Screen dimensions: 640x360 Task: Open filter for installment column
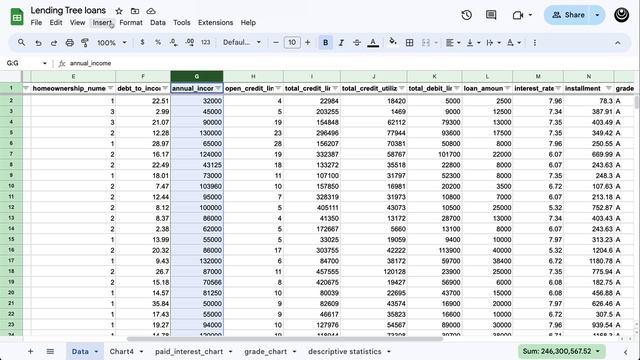click(609, 88)
